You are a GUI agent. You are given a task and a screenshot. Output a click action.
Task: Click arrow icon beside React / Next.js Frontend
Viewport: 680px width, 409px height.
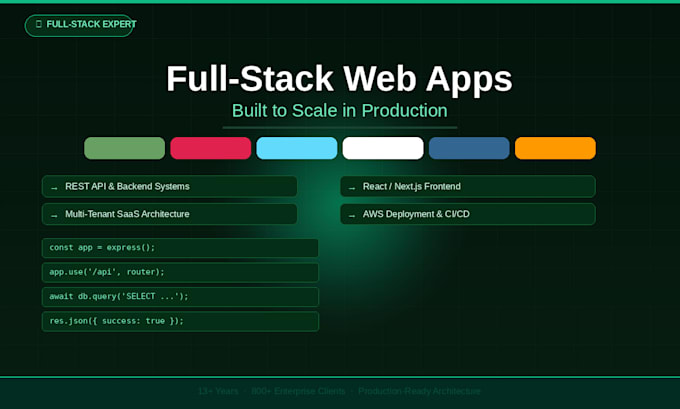pos(352,188)
